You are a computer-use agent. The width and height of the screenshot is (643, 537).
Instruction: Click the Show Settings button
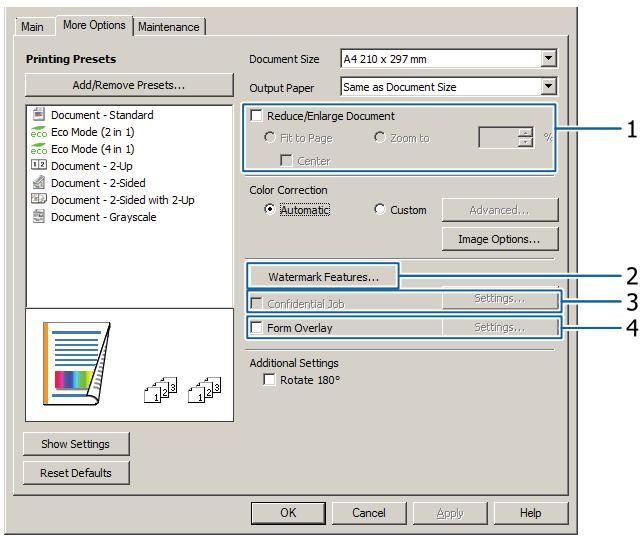tap(76, 444)
